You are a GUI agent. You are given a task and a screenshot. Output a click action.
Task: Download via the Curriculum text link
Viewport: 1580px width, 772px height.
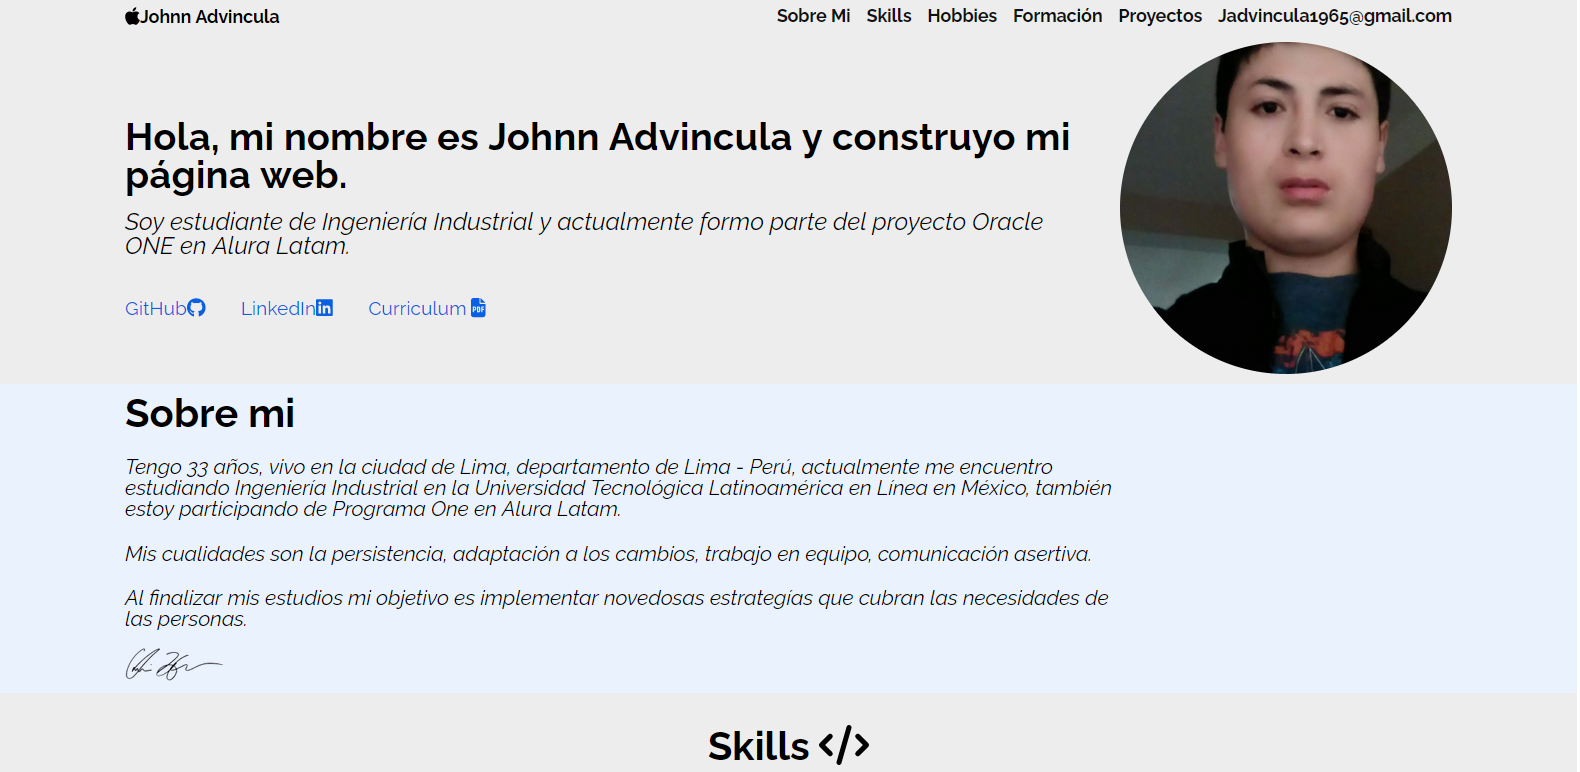tap(417, 308)
